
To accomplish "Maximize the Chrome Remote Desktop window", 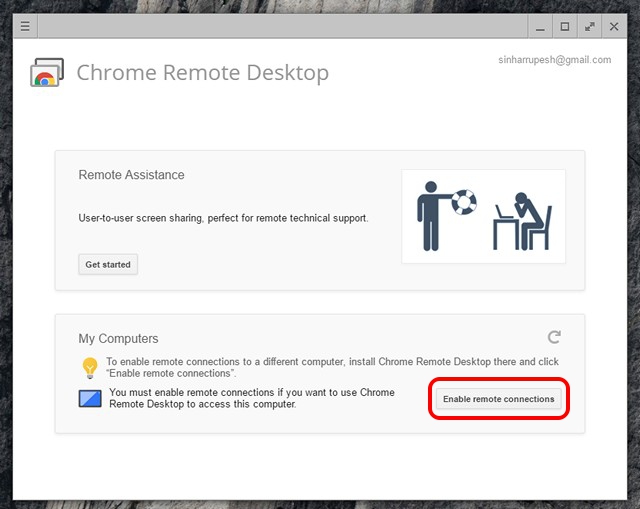I will (x=565, y=27).
